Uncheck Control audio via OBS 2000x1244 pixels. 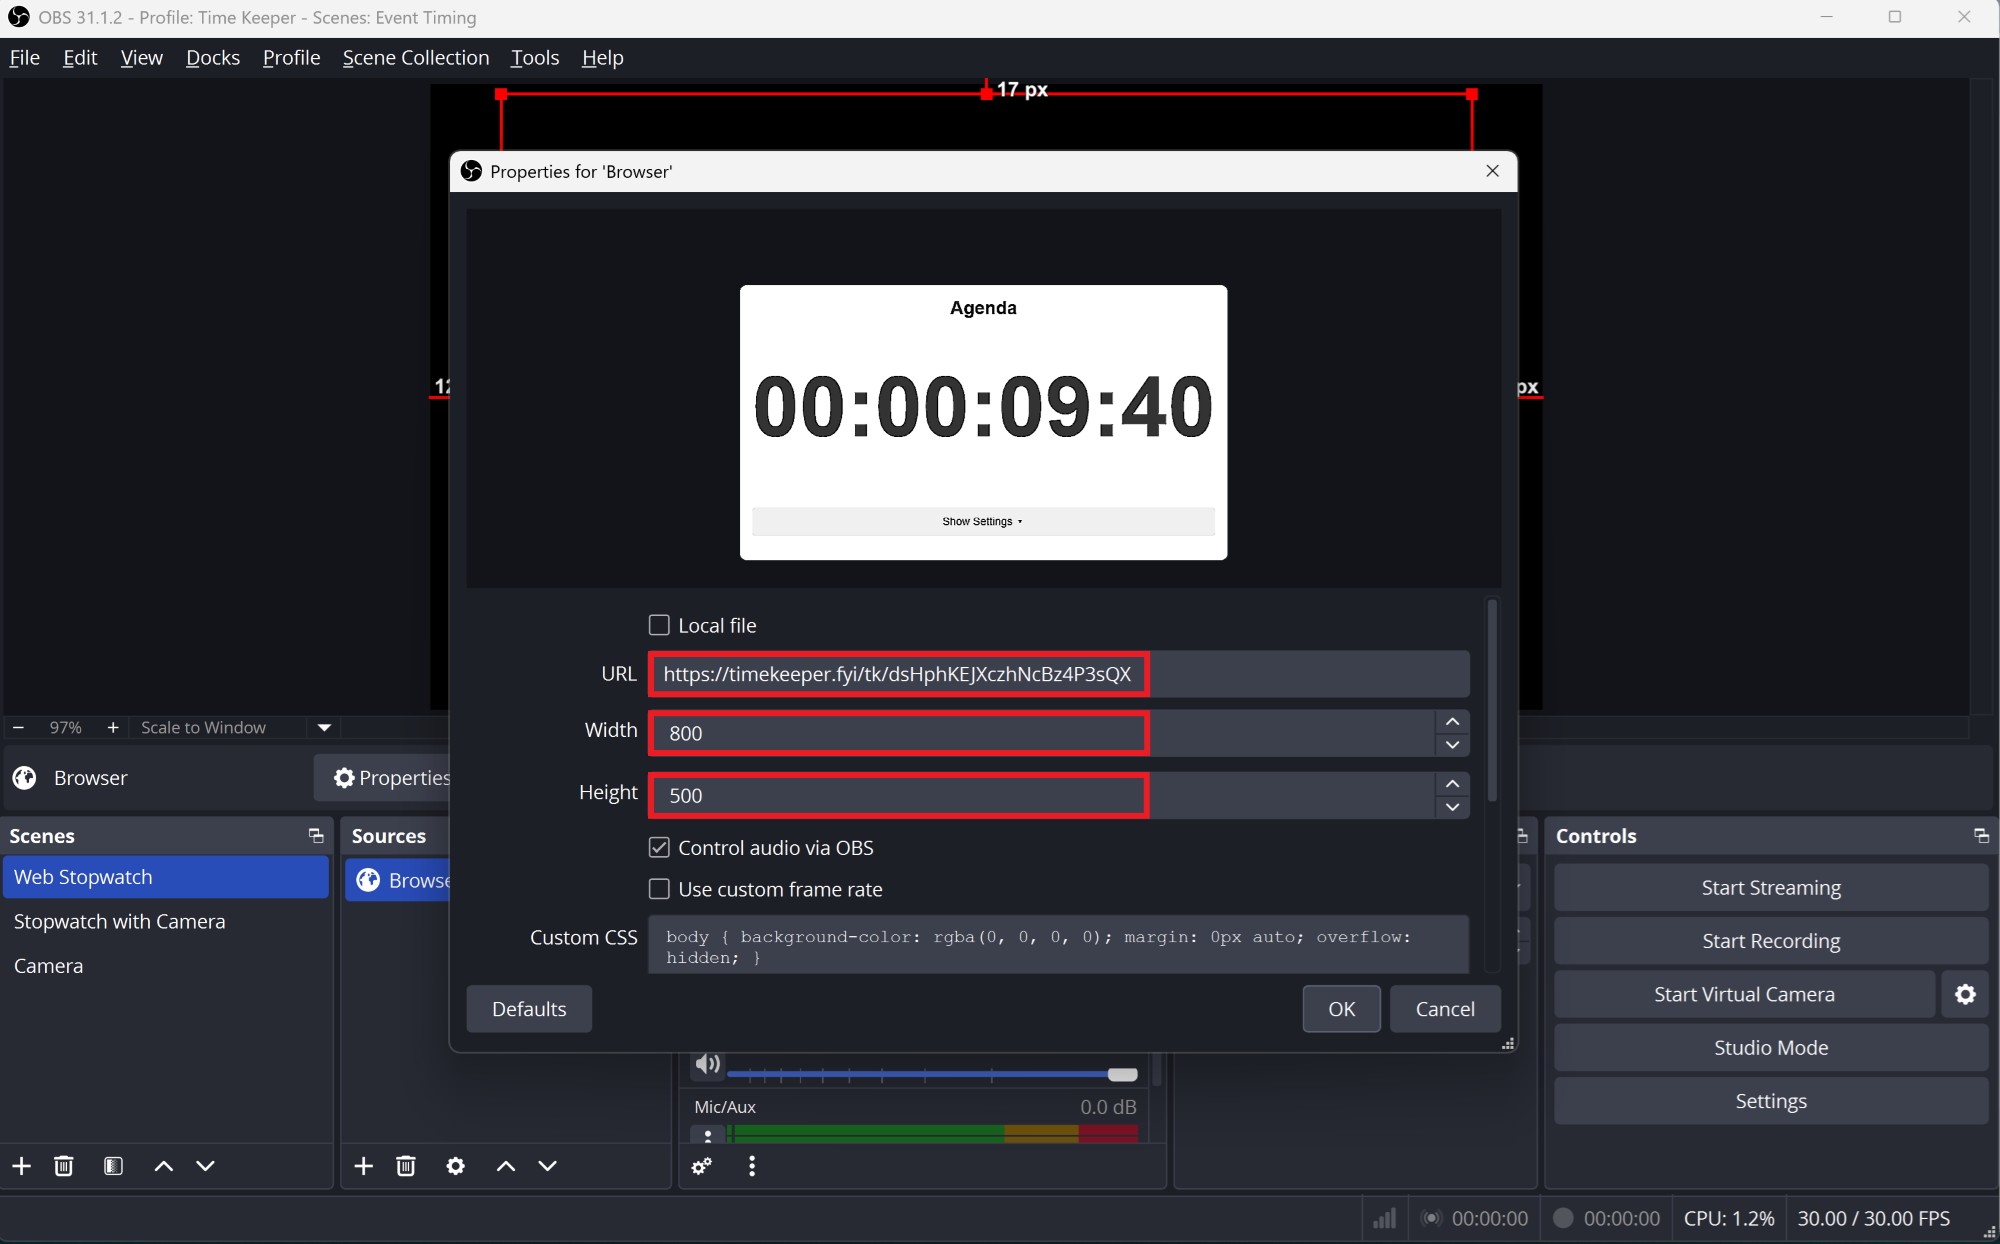coord(659,848)
